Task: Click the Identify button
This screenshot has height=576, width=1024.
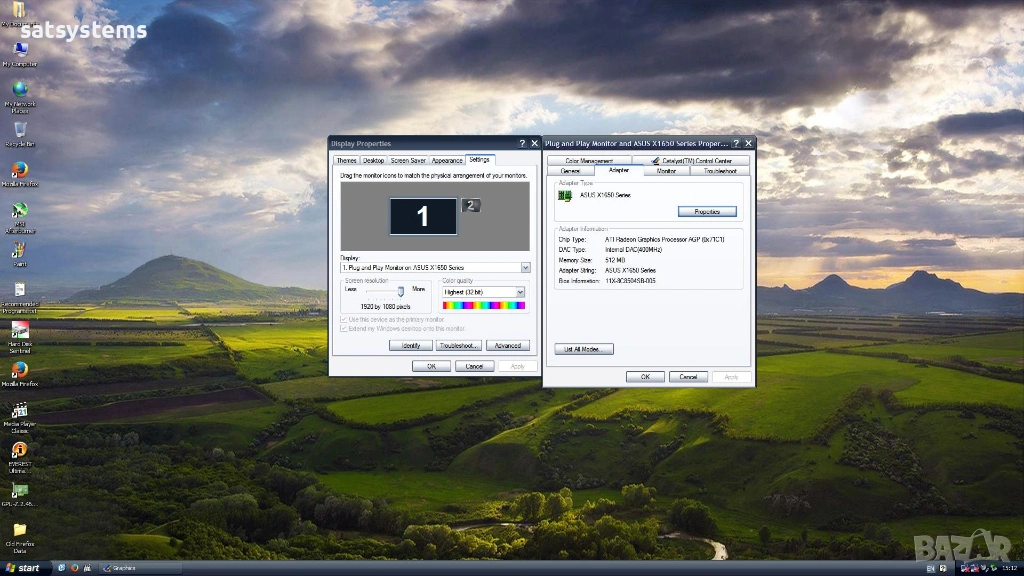Action: [410, 345]
